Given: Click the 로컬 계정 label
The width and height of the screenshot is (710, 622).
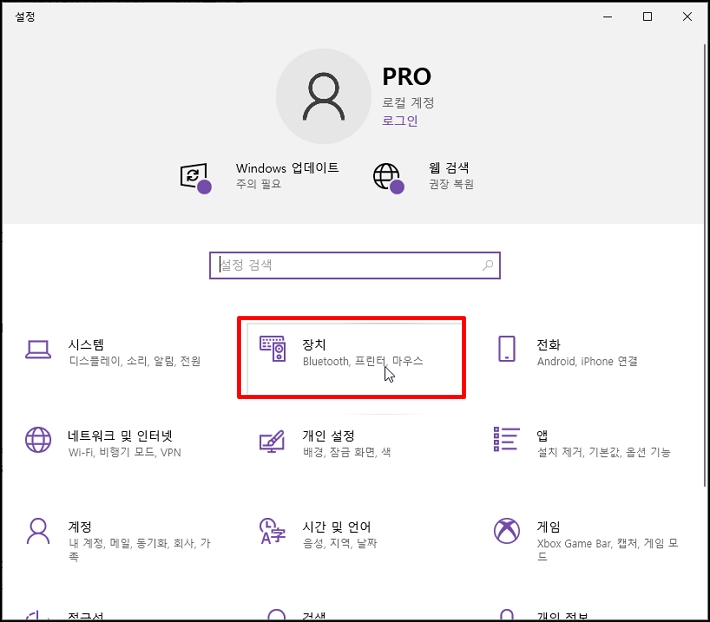Looking at the screenshot, I should [x=408, y=103].
